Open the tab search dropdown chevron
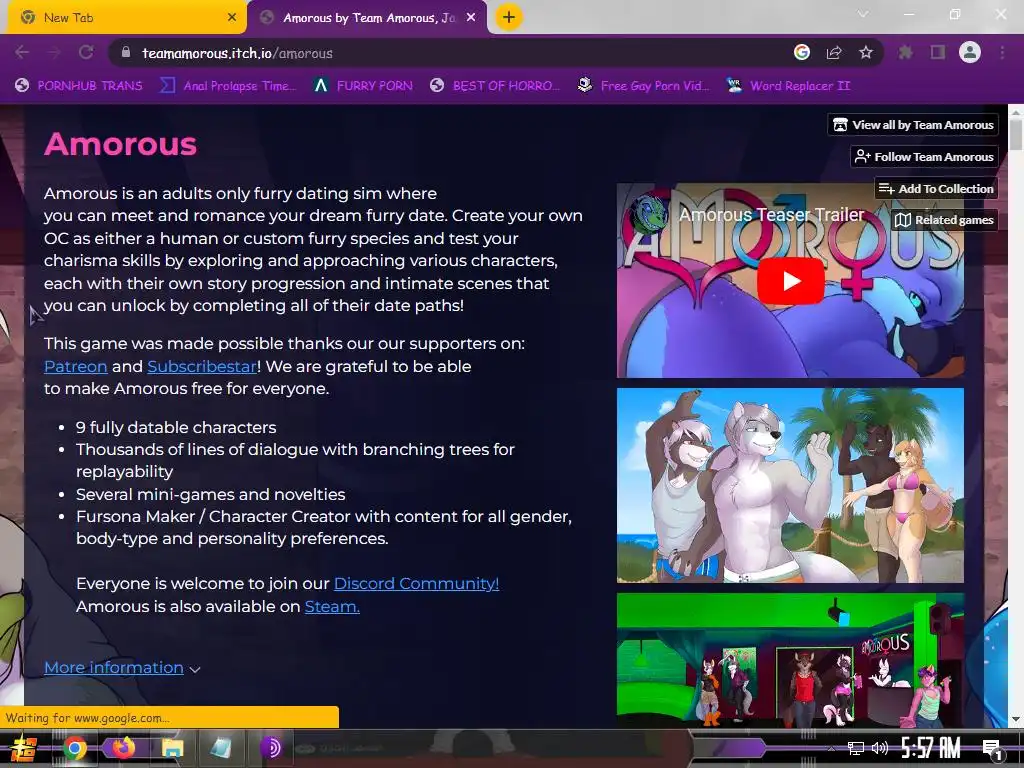Image resolution: width=1024 pixels, height=768 pixels. [x=863, y=14]
